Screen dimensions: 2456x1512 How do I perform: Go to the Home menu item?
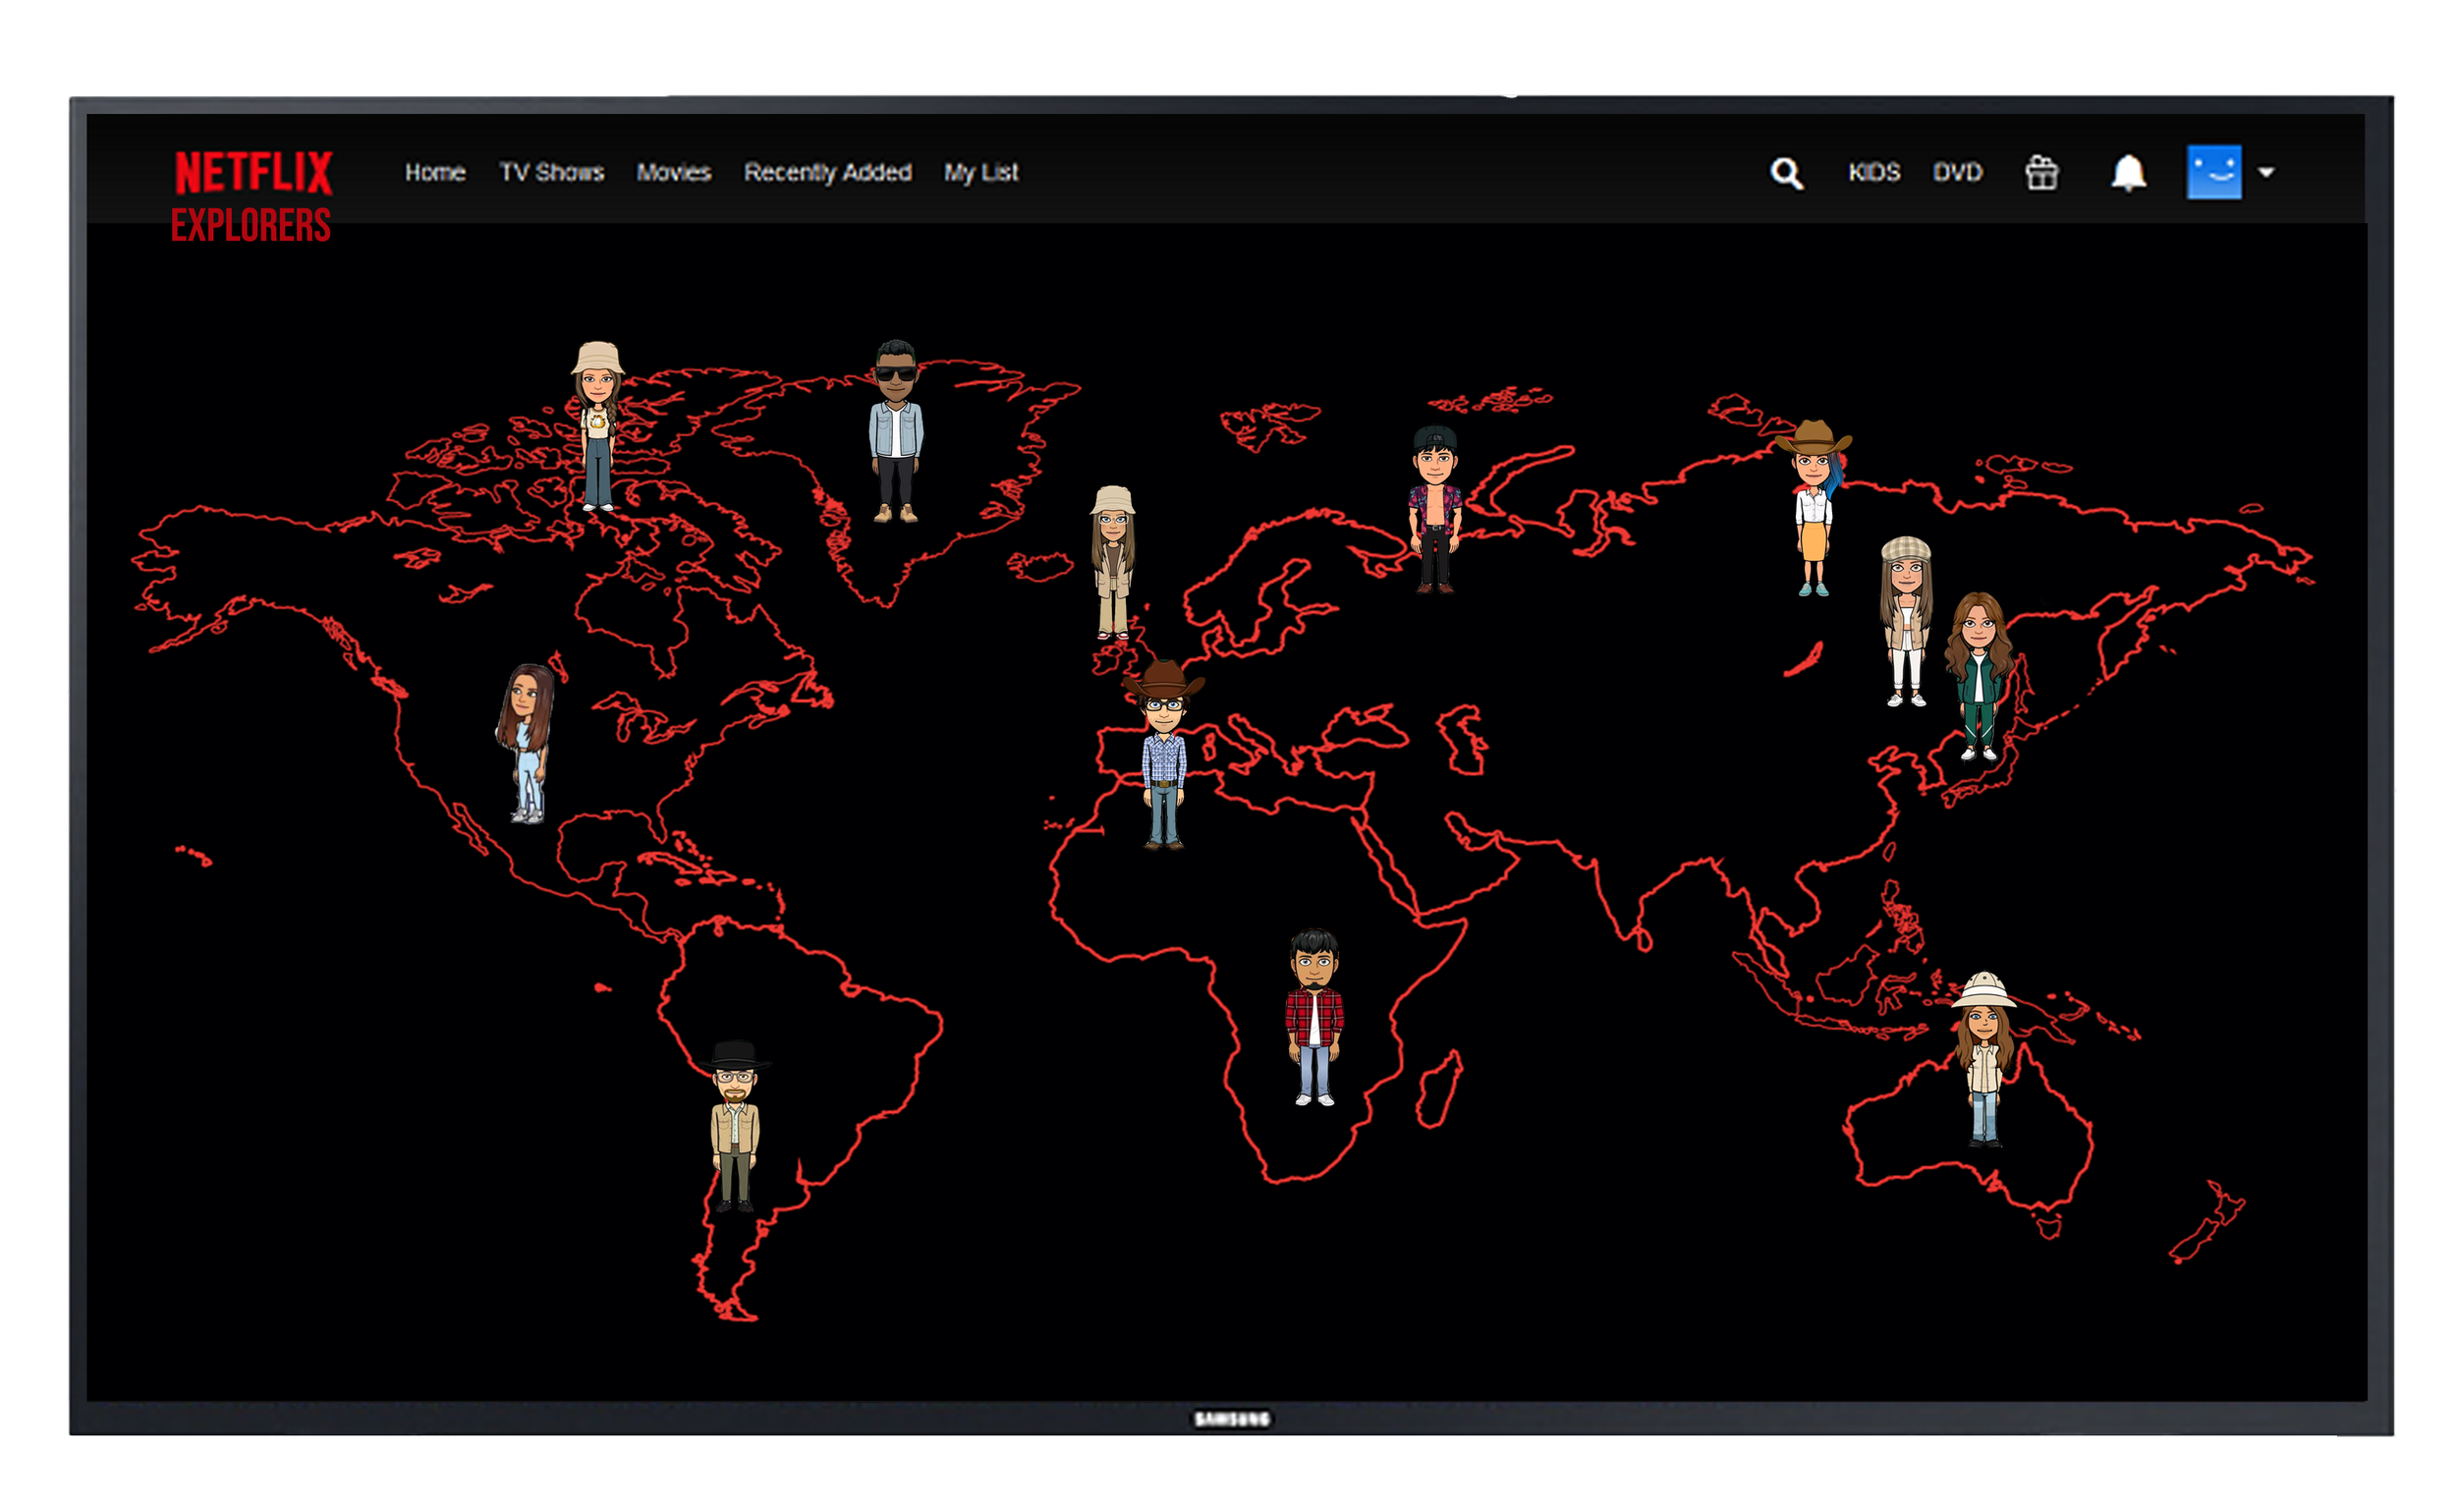pos(435,172)
